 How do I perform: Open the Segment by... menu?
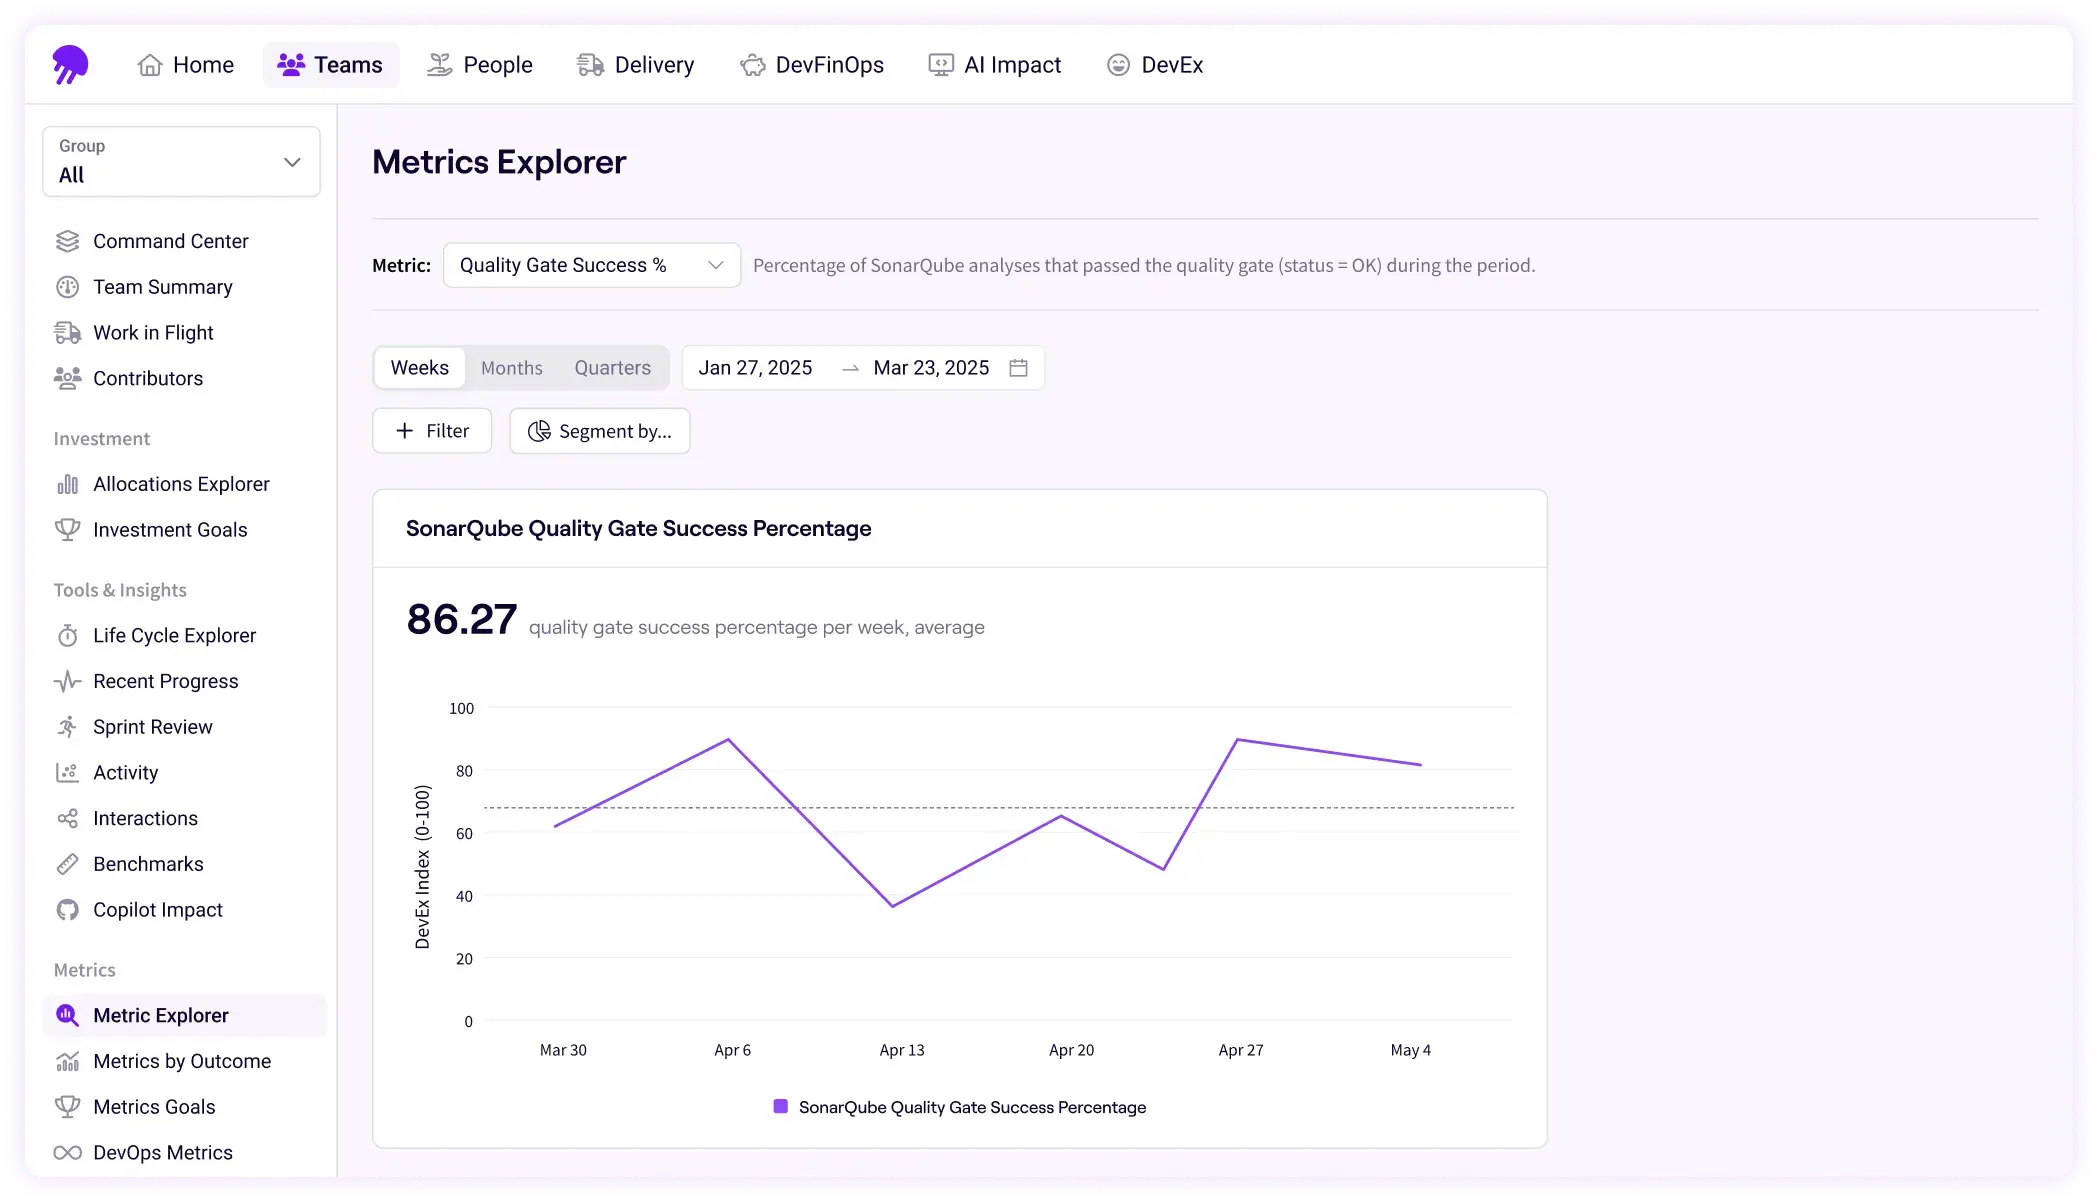click(x=599, y=431)
